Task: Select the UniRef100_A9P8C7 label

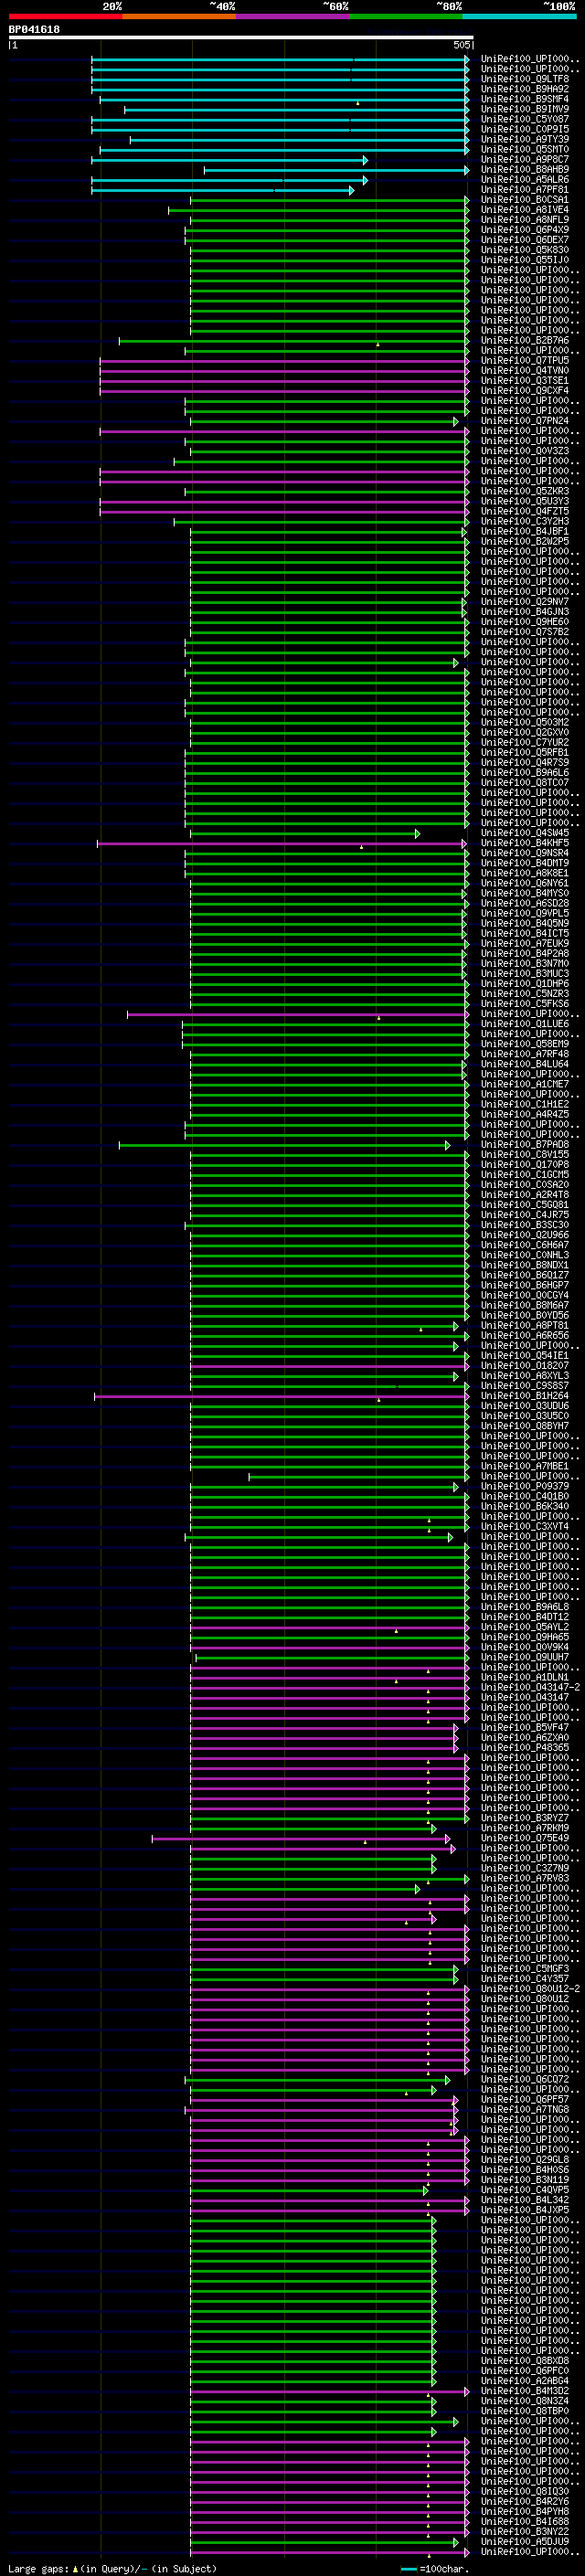Action: tap(525, 159)
